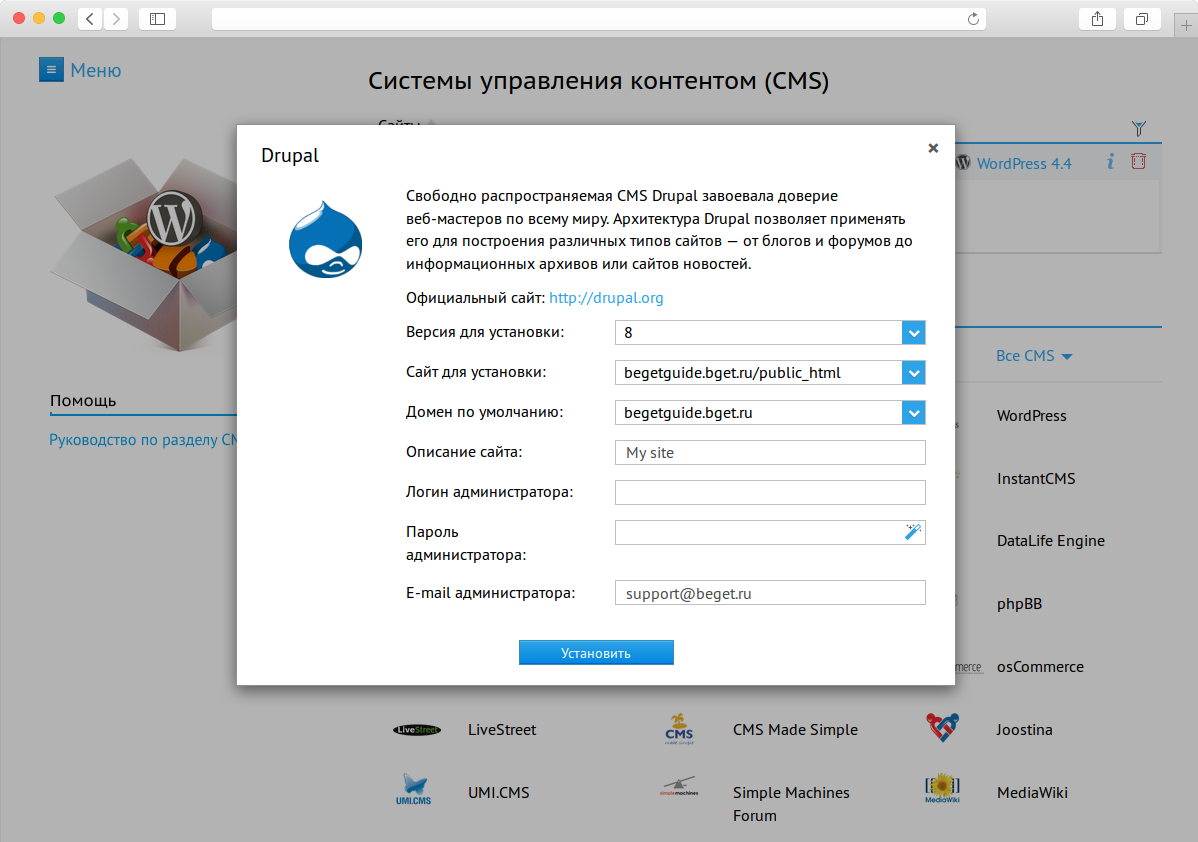Select MediaWiki in the CMS list

[x=1032, y=793]
